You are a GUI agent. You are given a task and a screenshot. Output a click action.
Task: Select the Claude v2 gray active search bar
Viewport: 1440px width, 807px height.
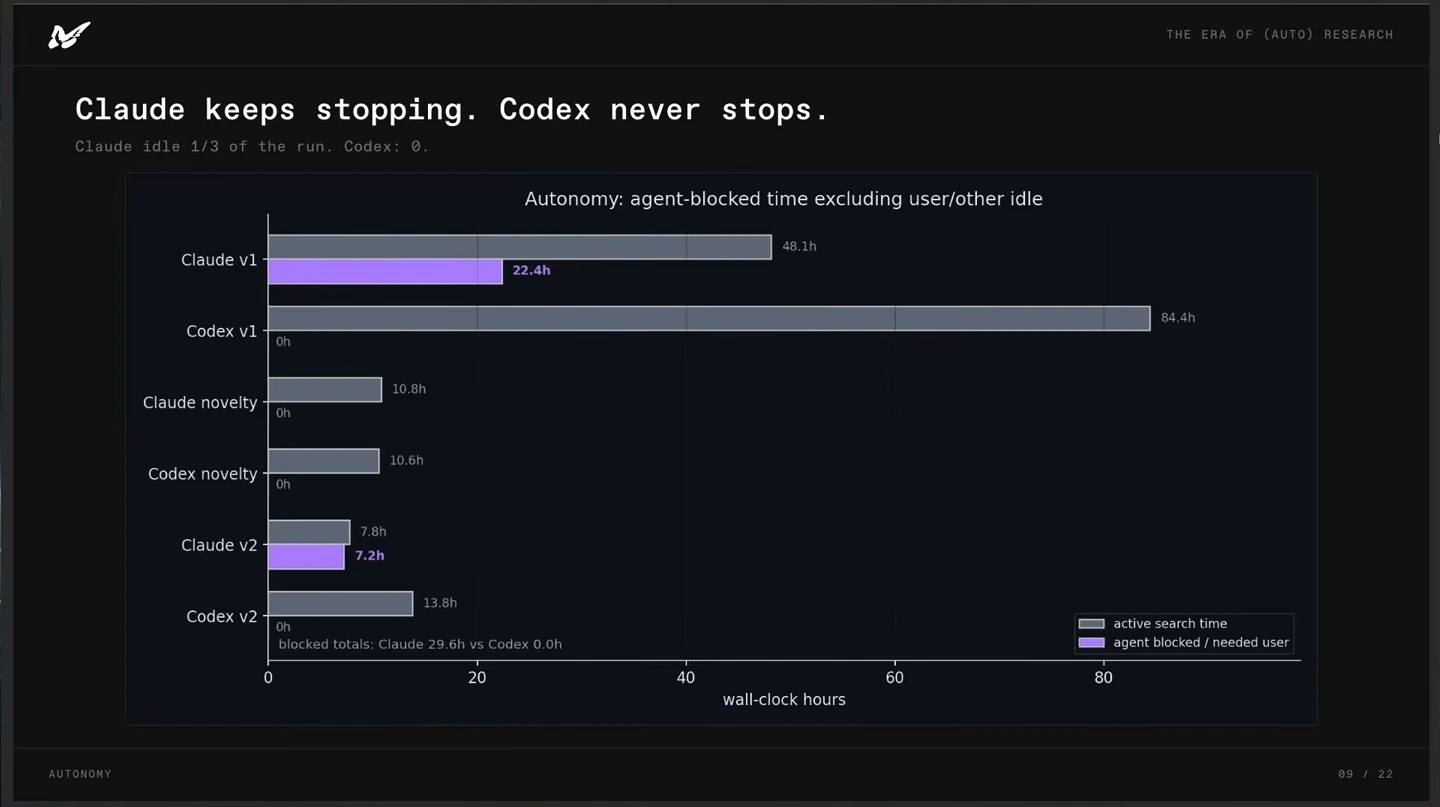pos(309,532)
